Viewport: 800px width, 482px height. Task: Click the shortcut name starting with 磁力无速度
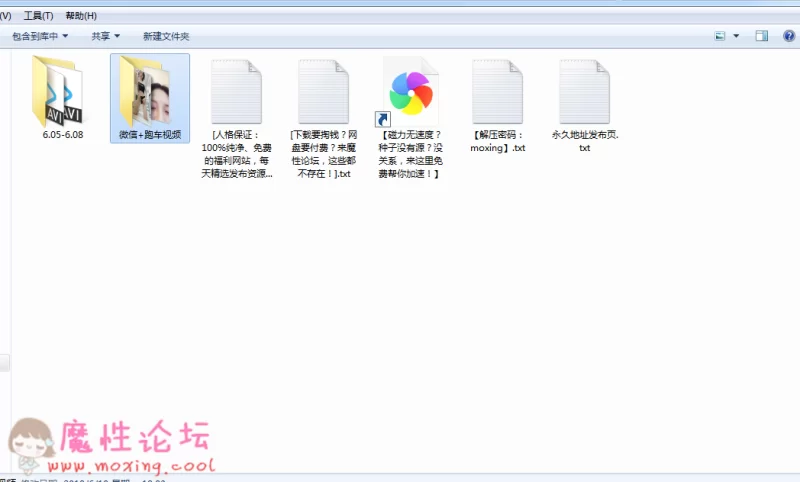tap(410, 154)
